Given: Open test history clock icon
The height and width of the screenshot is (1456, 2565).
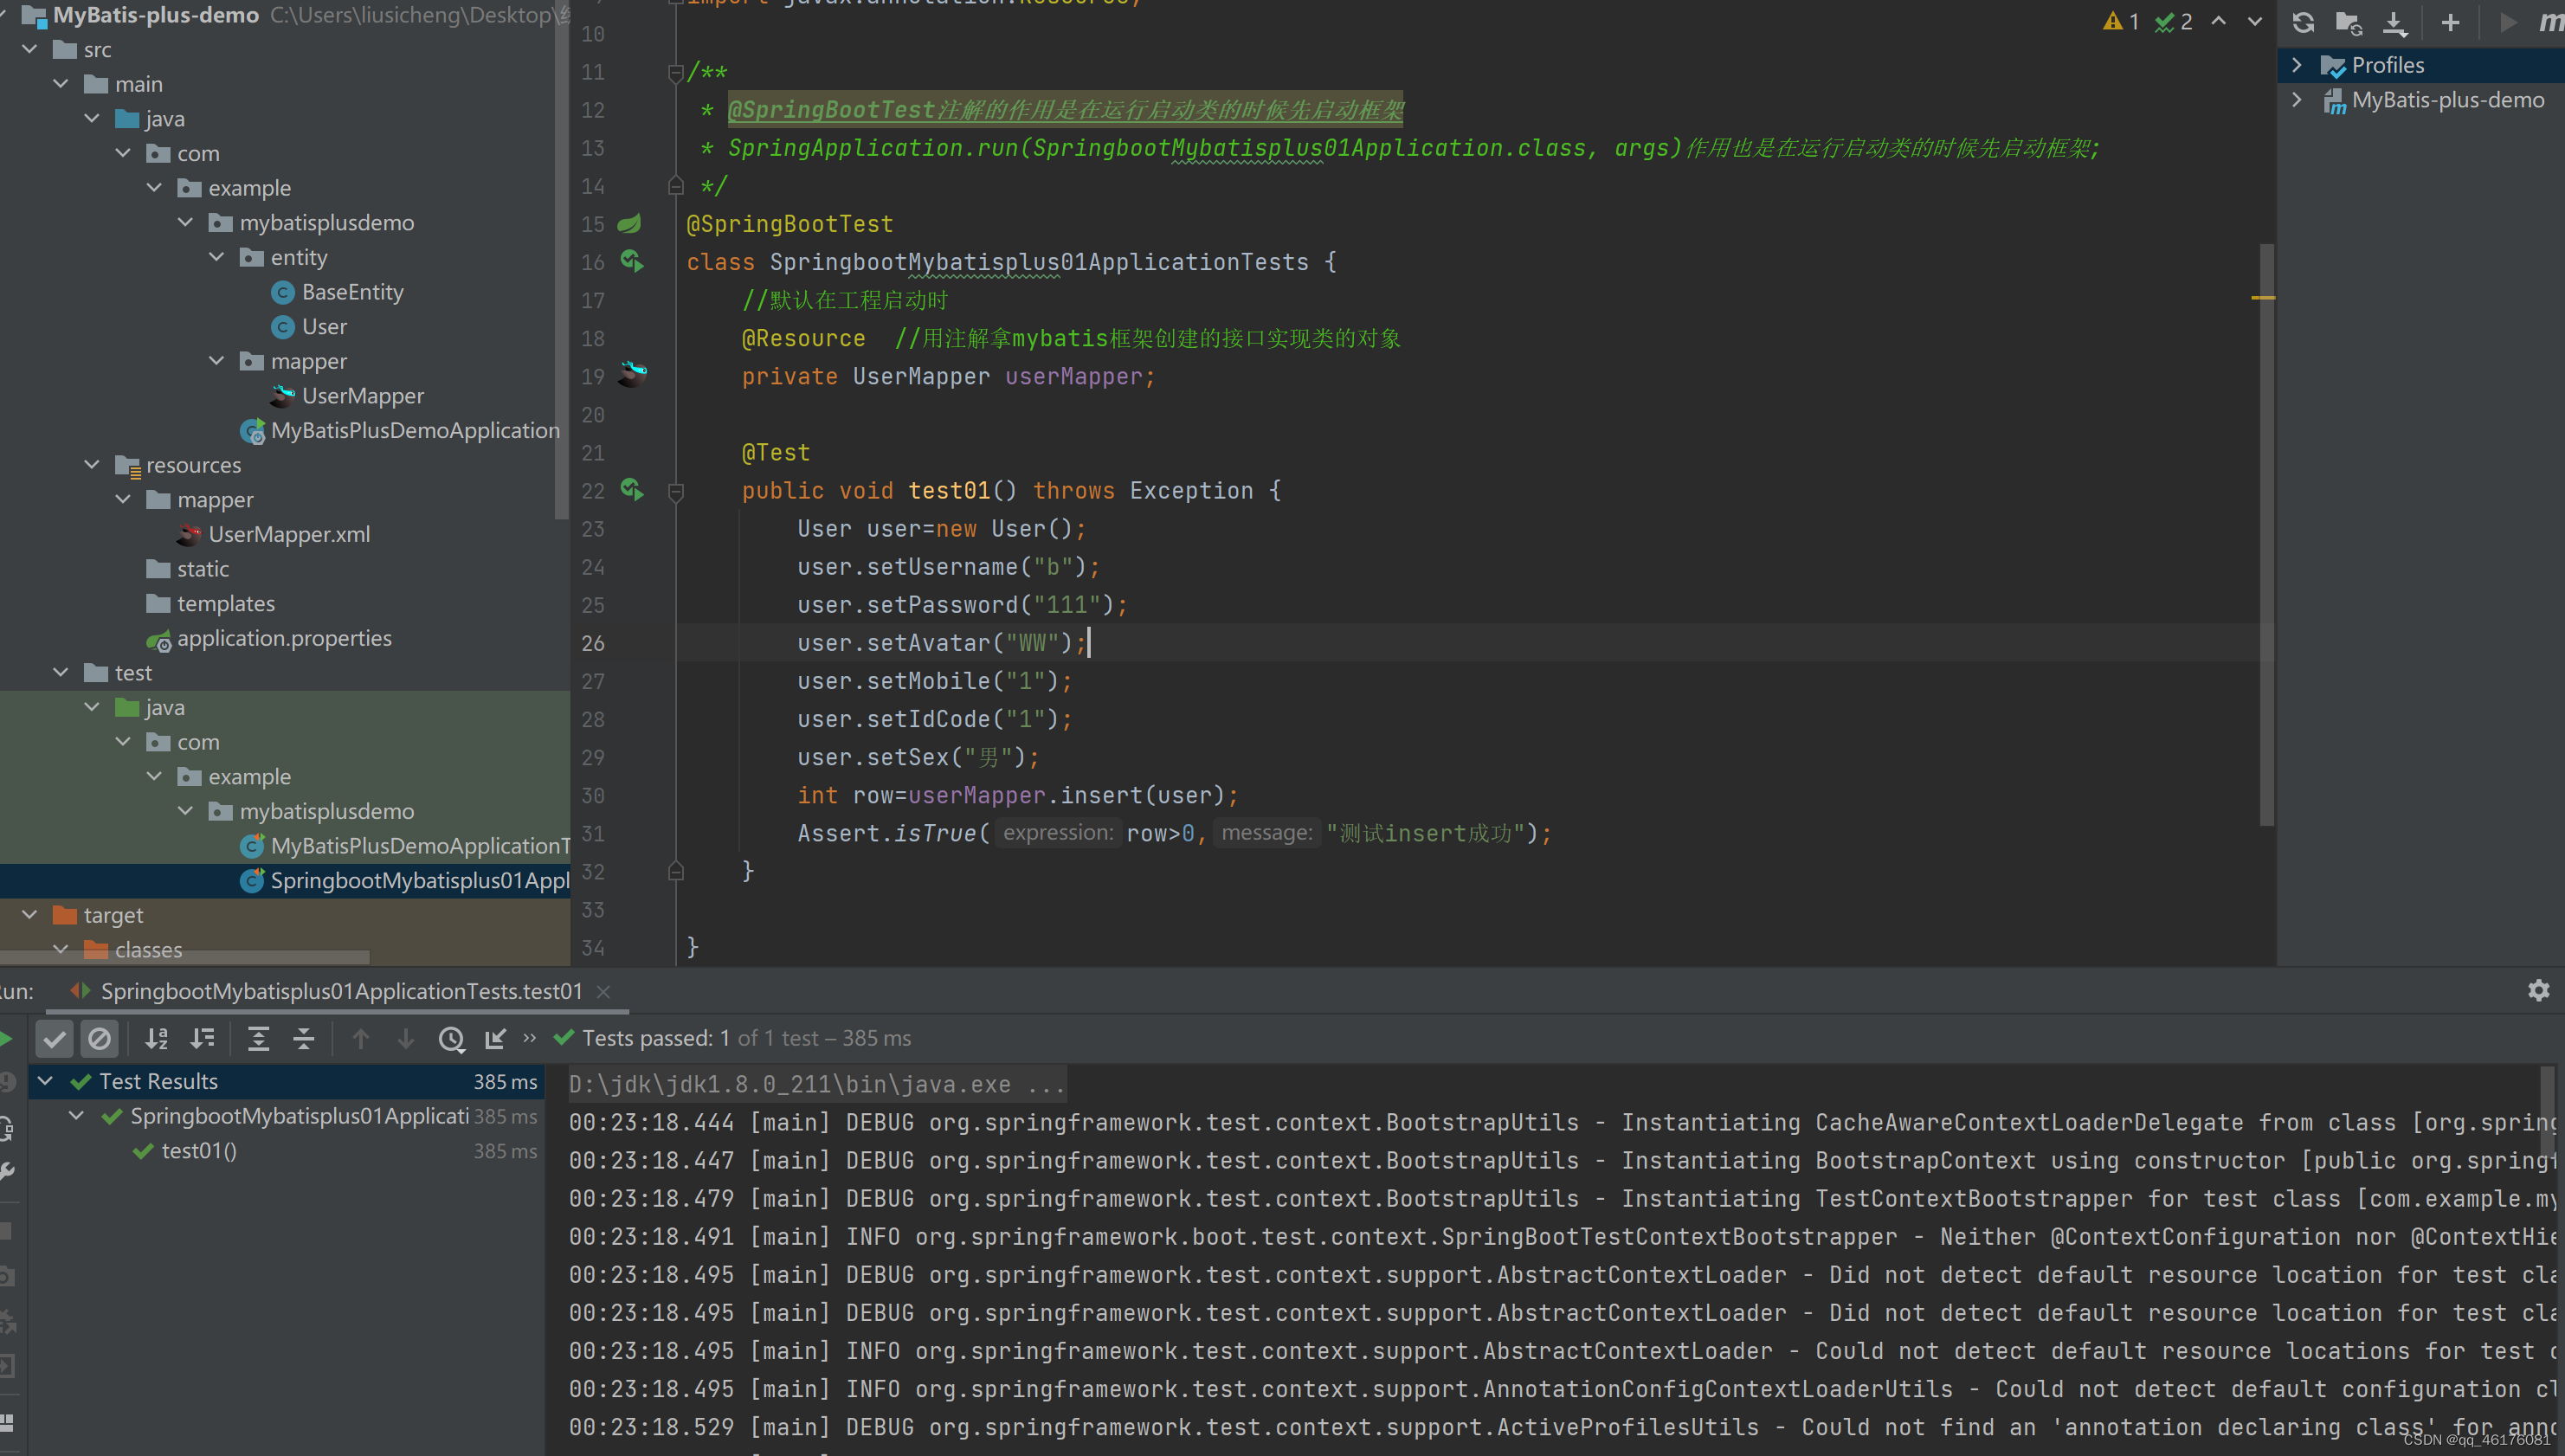Looking at the screenshot, I should tap(451, 1039).
